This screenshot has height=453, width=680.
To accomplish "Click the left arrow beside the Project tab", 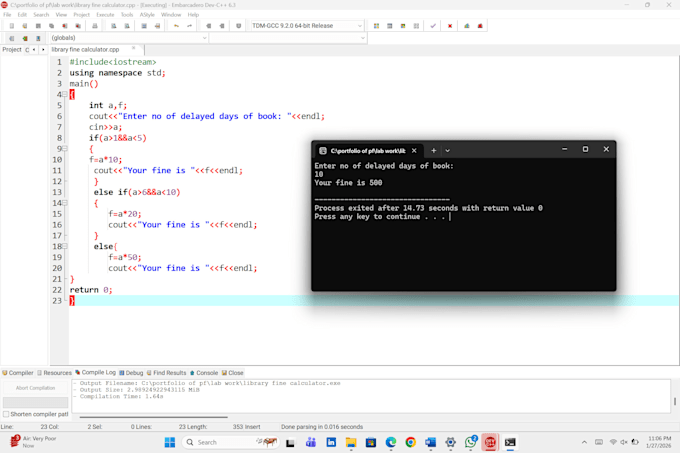I will [34, 49].
